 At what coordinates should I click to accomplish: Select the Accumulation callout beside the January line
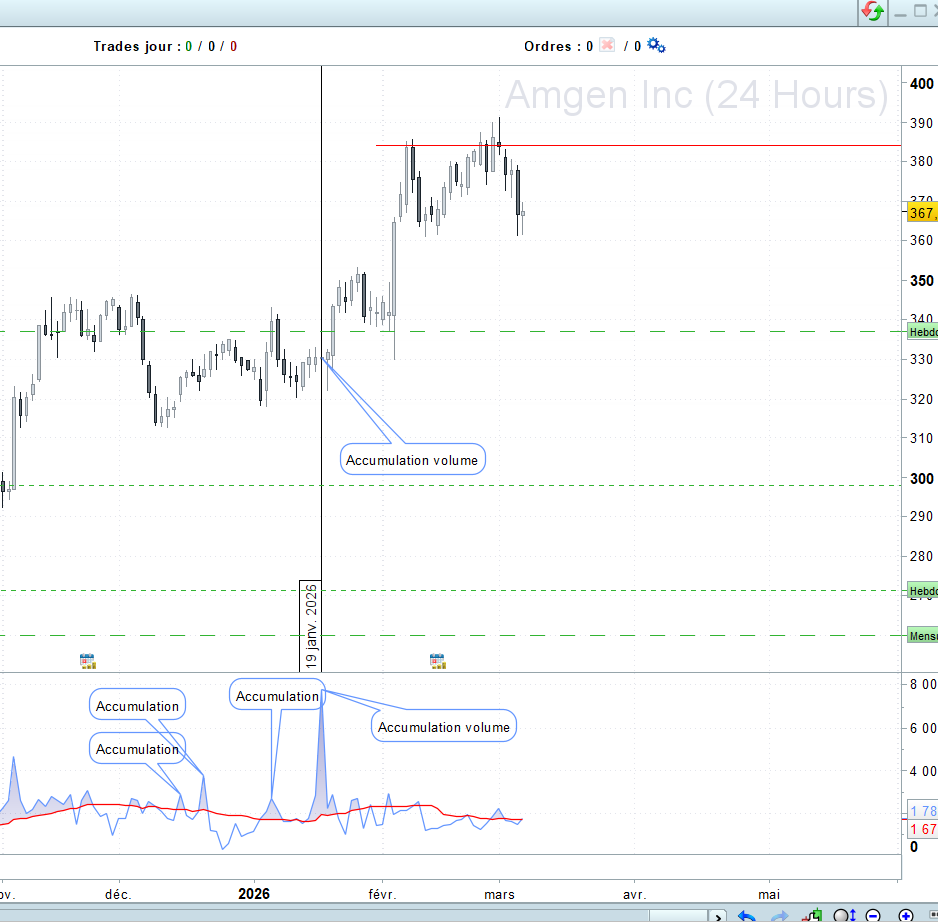pyautogui.click(x=277, y=695)
